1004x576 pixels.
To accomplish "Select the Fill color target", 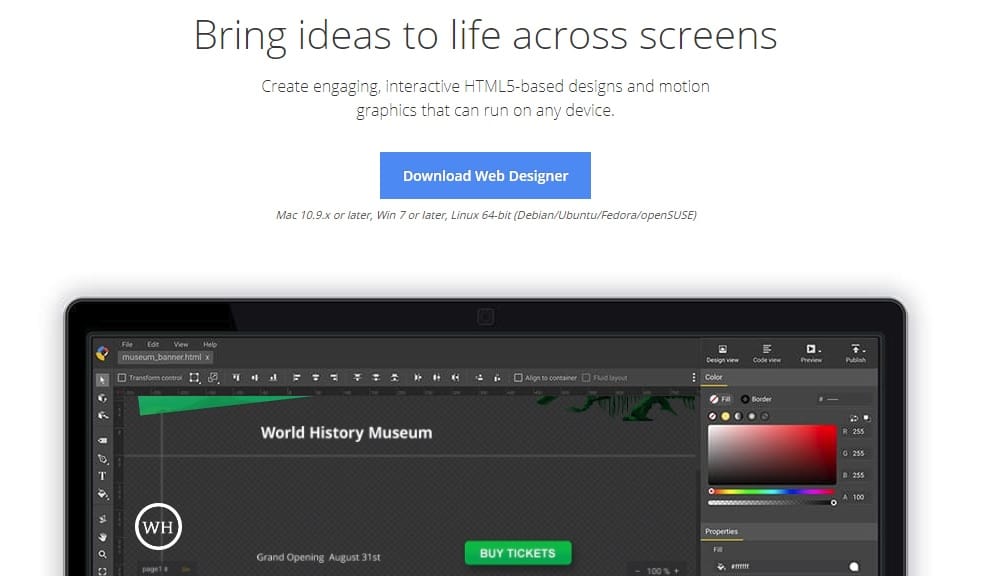I will coord(720,399).
